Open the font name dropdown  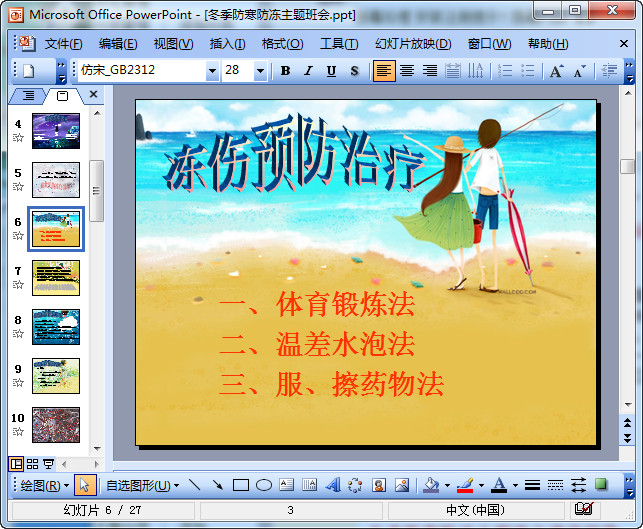(212, 71)
